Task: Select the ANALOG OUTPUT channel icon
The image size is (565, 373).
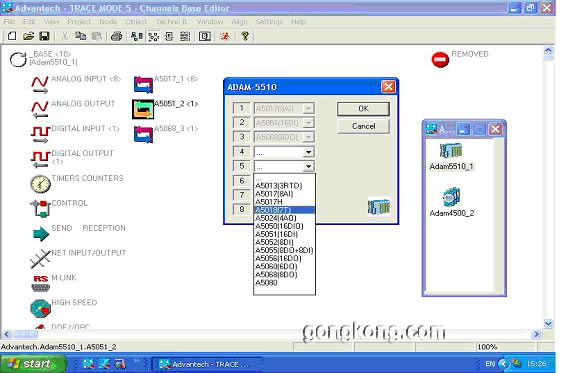Action: coord(40,110)
